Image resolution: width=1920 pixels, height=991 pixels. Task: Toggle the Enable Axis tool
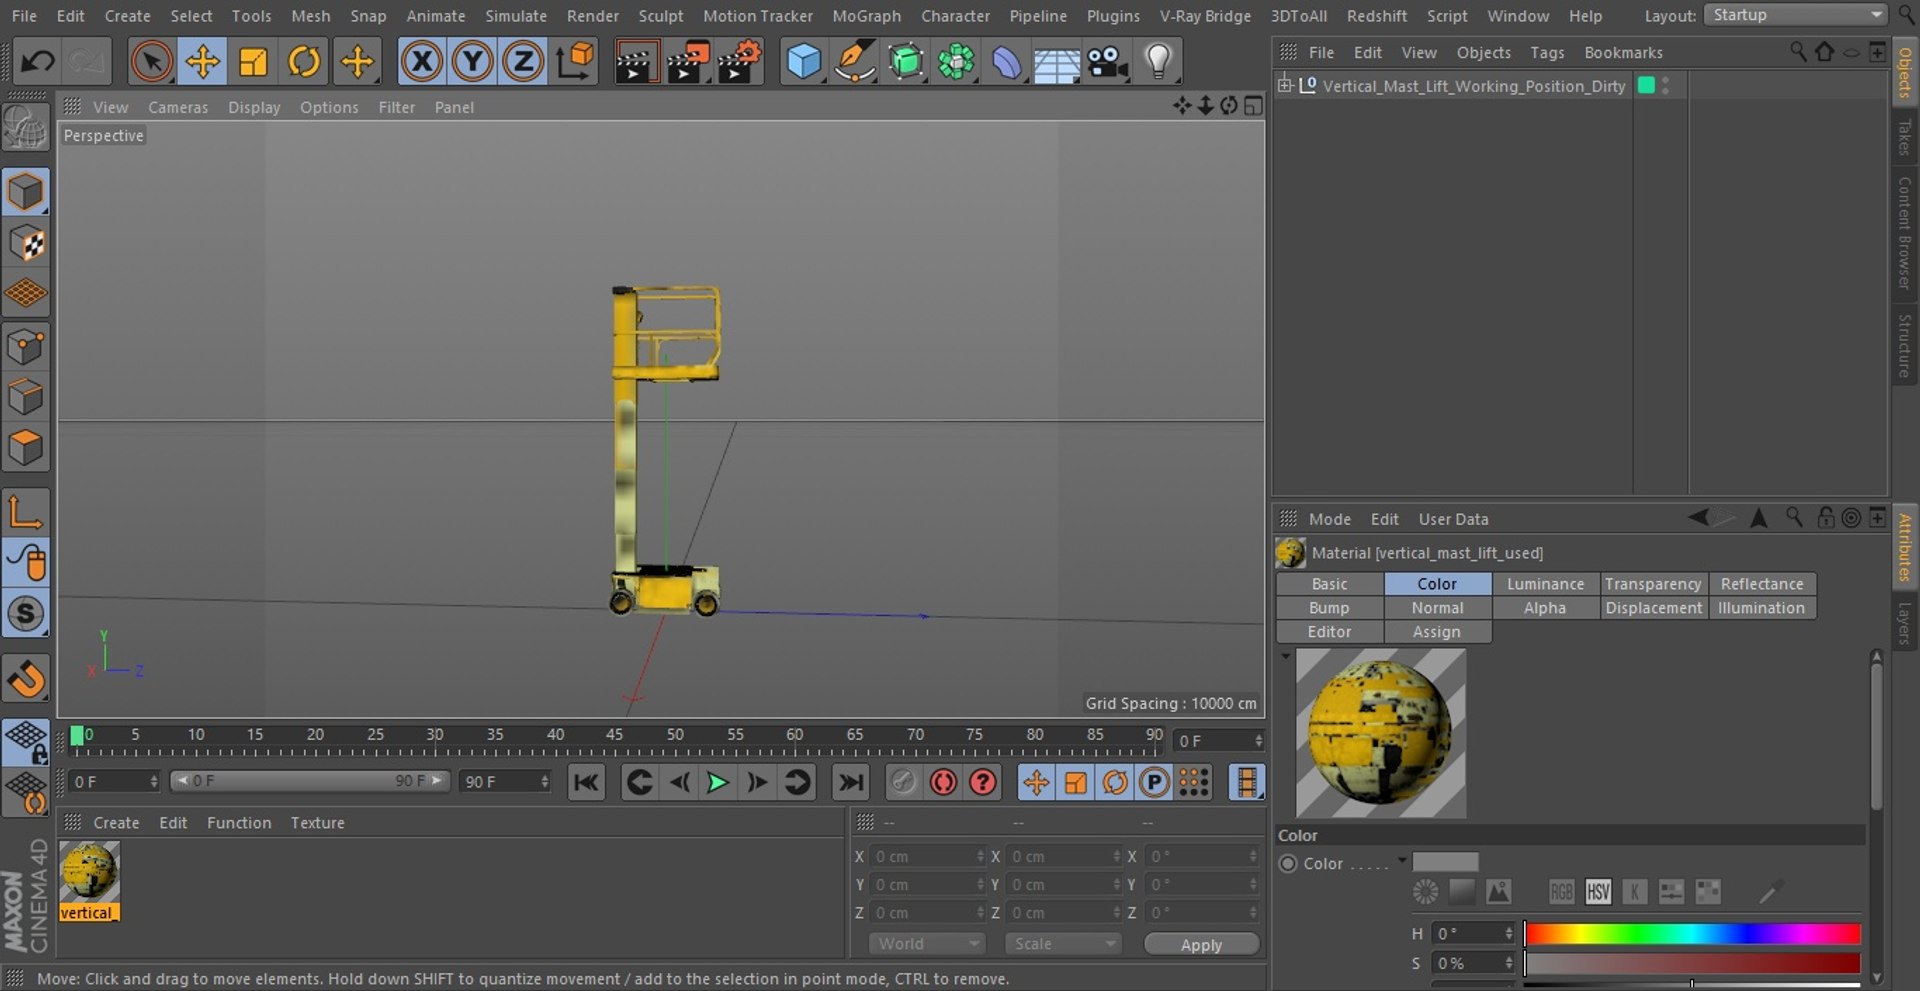pyautogui.click(x=26, y=512)
